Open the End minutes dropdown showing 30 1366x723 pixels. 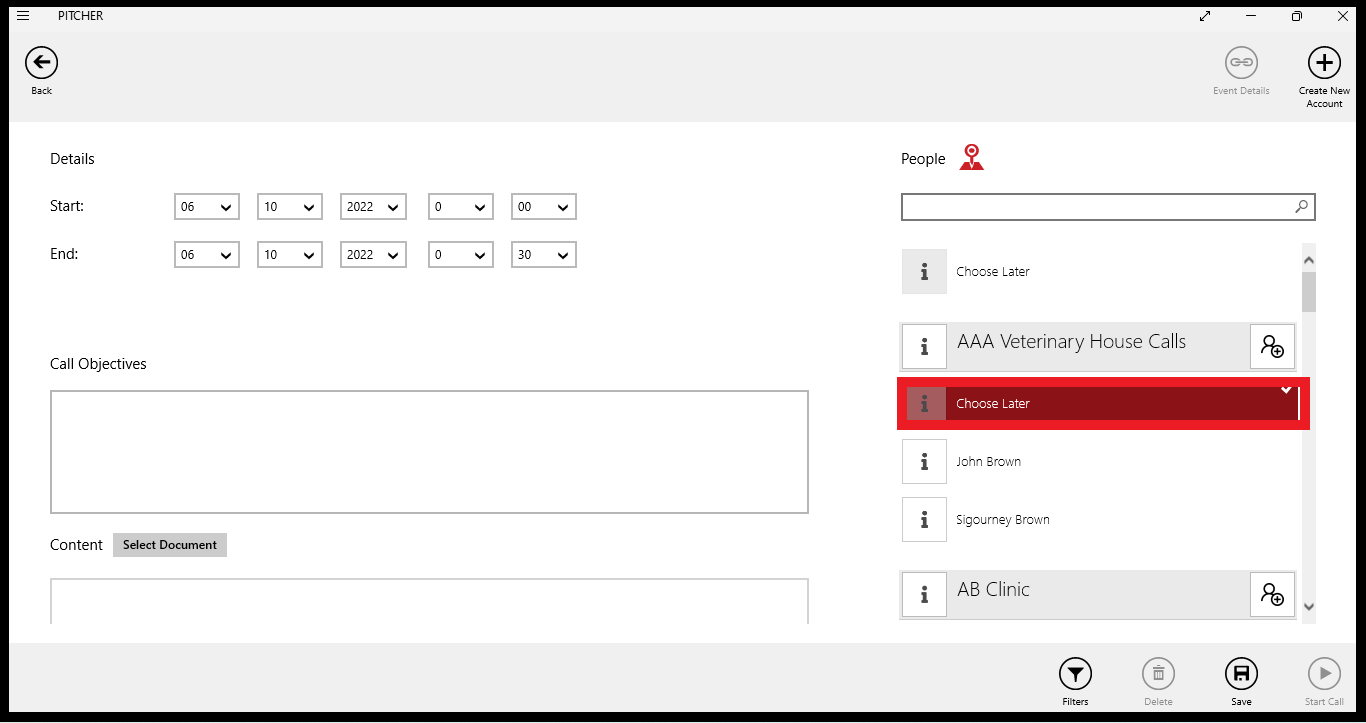[x=543, y=255]
